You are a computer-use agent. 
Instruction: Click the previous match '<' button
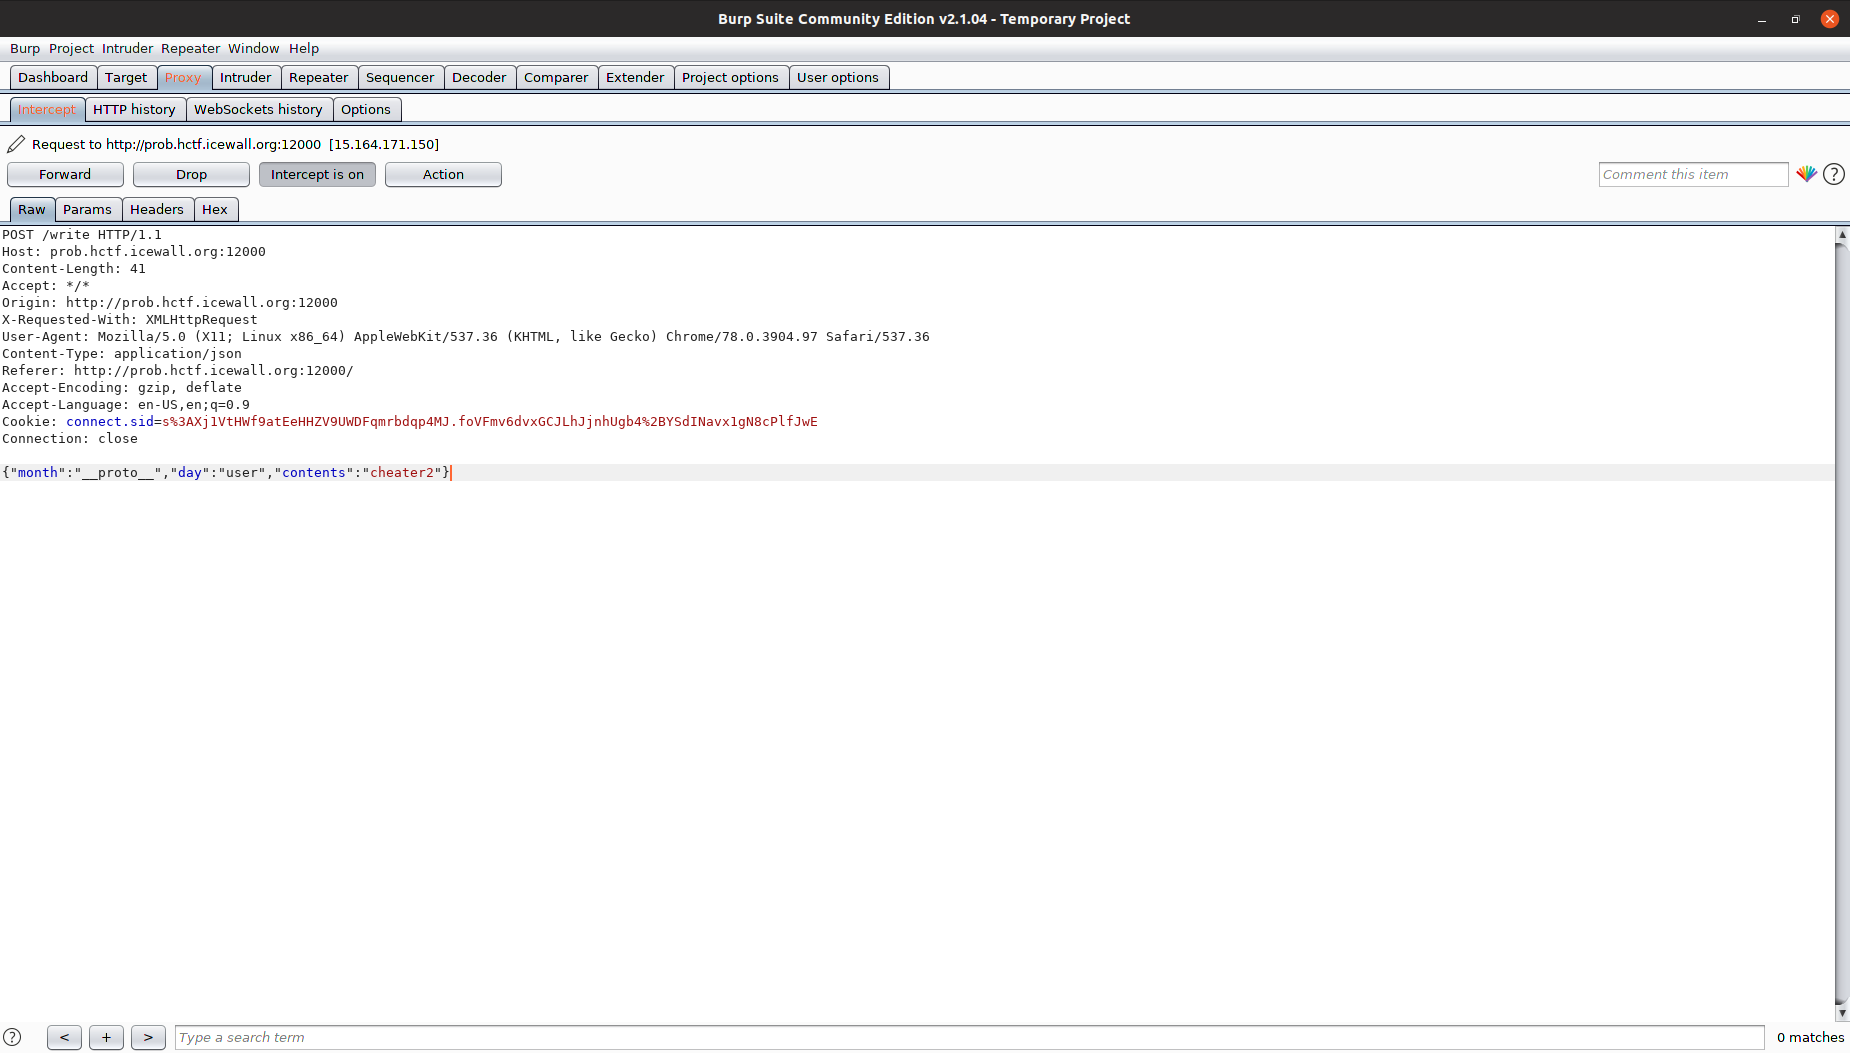point(64,1037)
